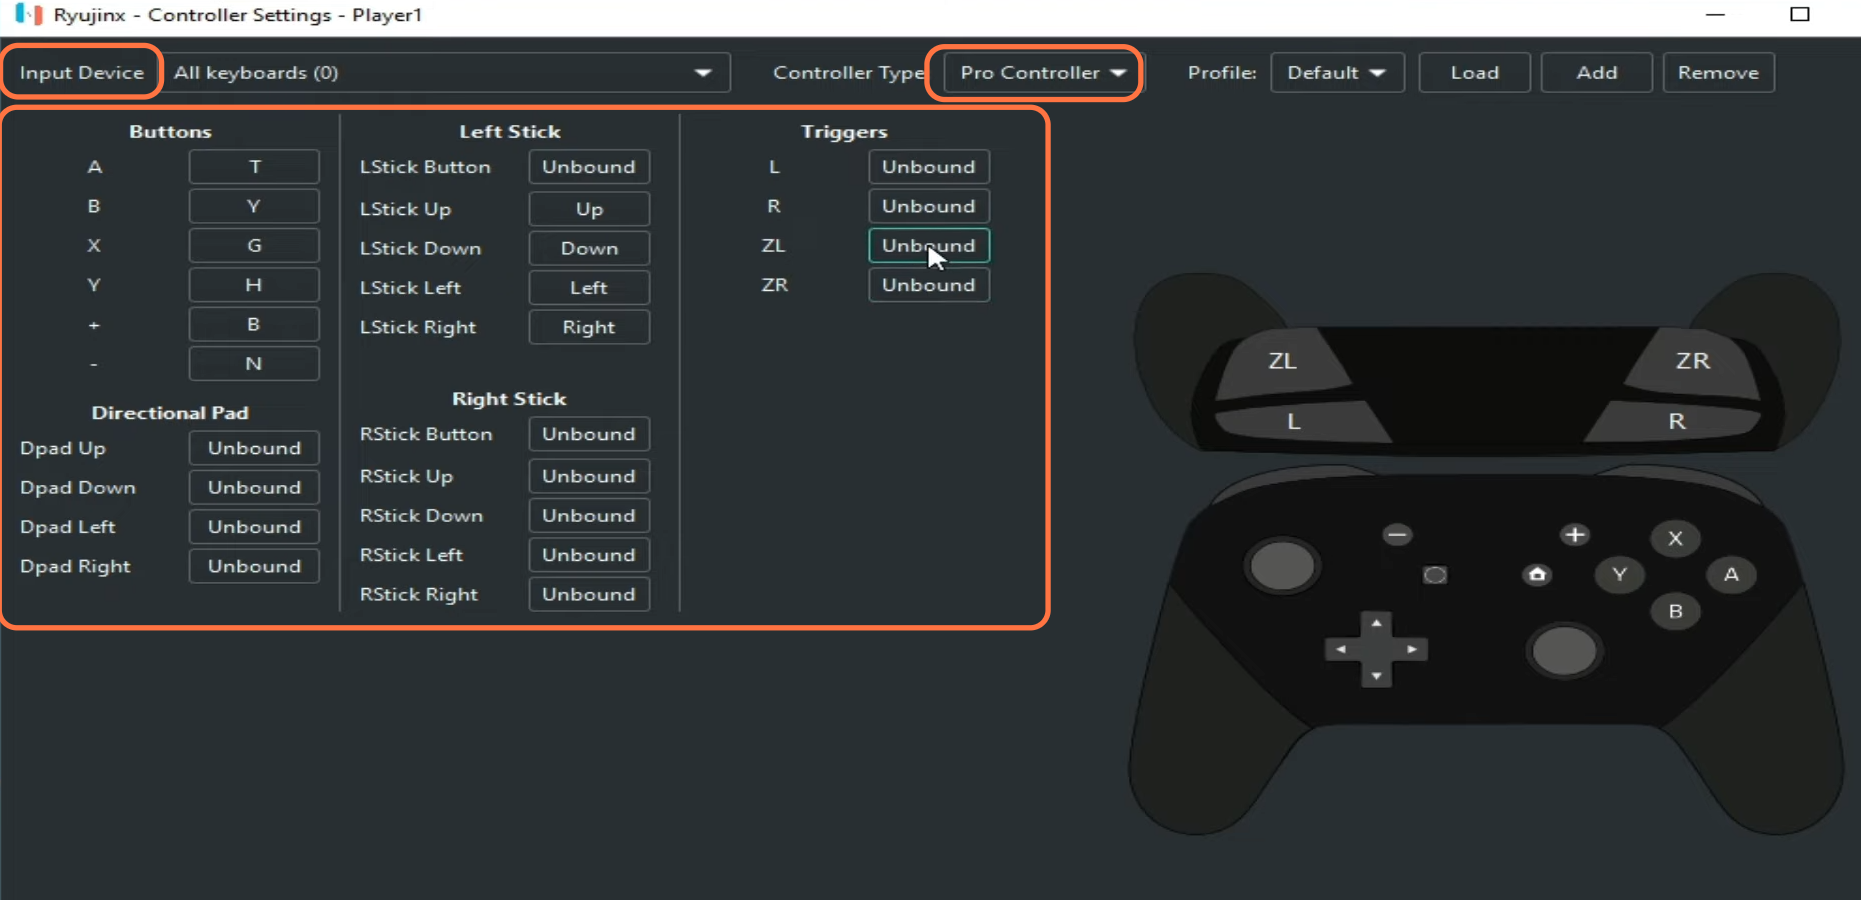This screenshot has width=1861, height=900.
Task: Rebind the minus button mapped to N
Action: [x=254, y=364]
